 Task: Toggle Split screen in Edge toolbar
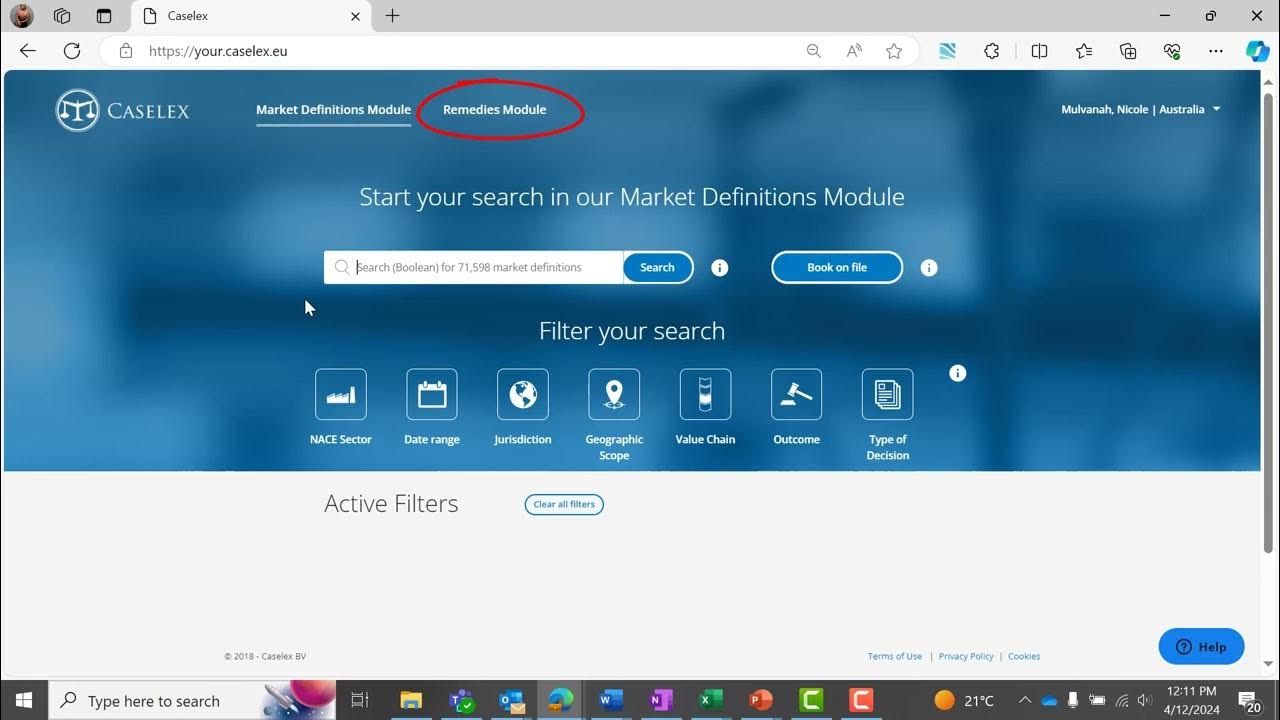(x=1039, y=51)
